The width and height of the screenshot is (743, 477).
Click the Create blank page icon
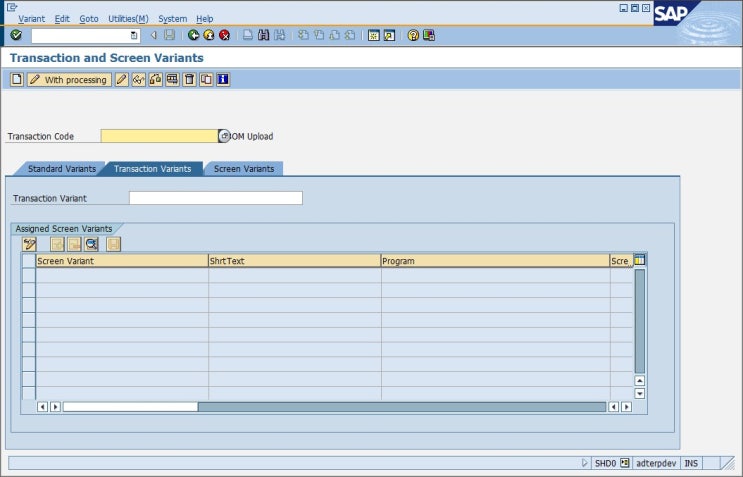click(16, 79)
